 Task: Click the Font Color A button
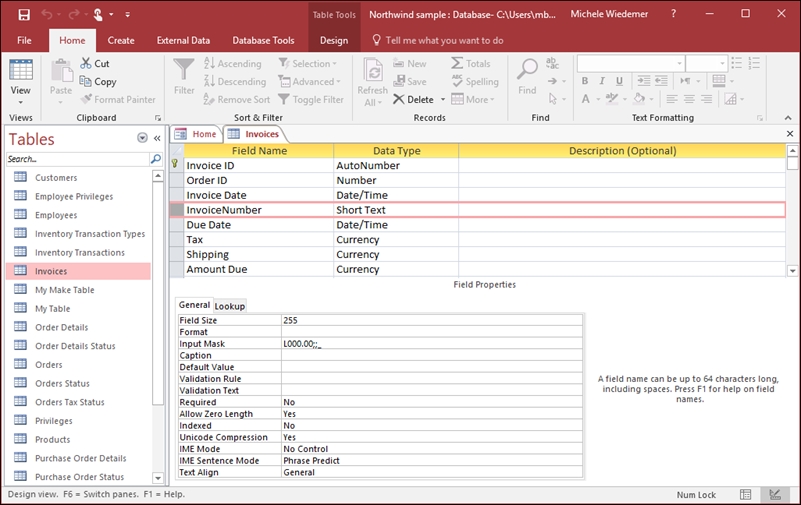coord(585,99)
